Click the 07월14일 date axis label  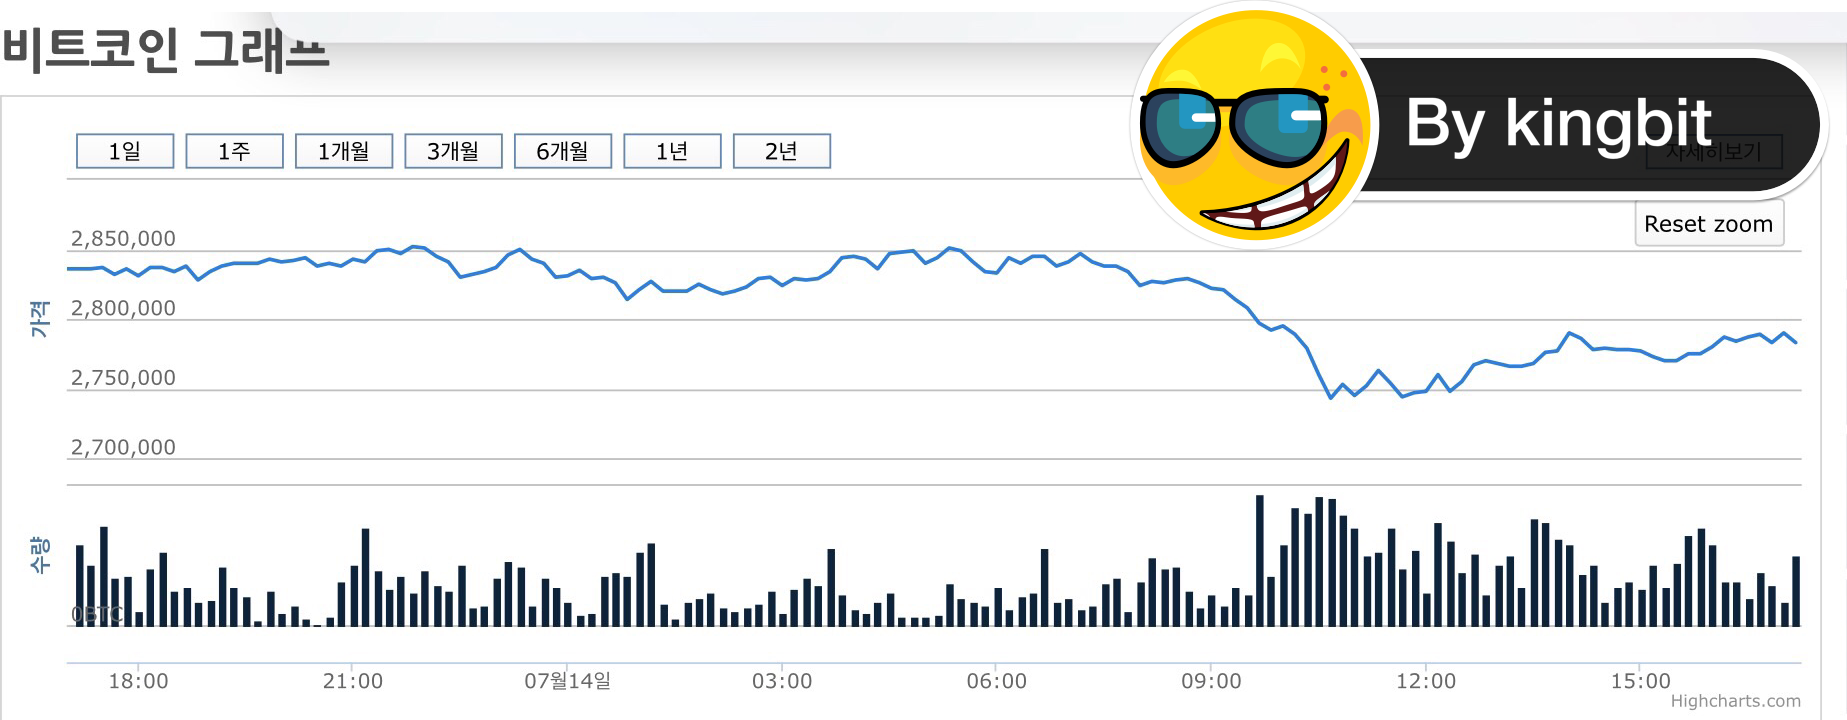pos(567,681)
